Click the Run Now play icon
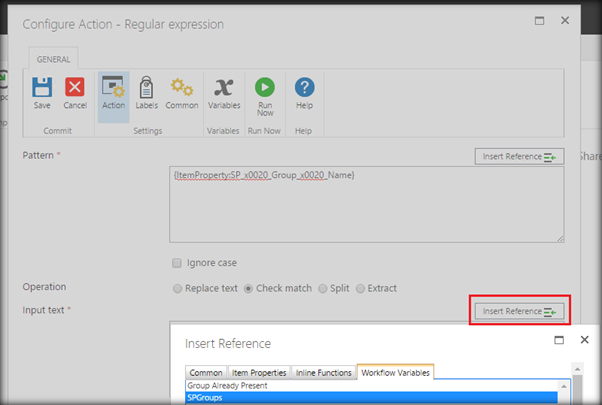 tap(265, 87)
